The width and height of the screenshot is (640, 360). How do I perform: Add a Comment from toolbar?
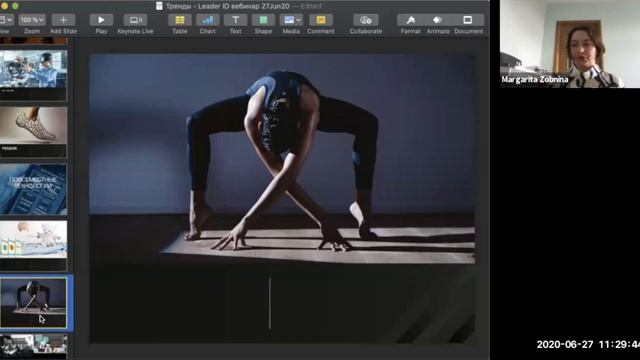coord(321,20)
